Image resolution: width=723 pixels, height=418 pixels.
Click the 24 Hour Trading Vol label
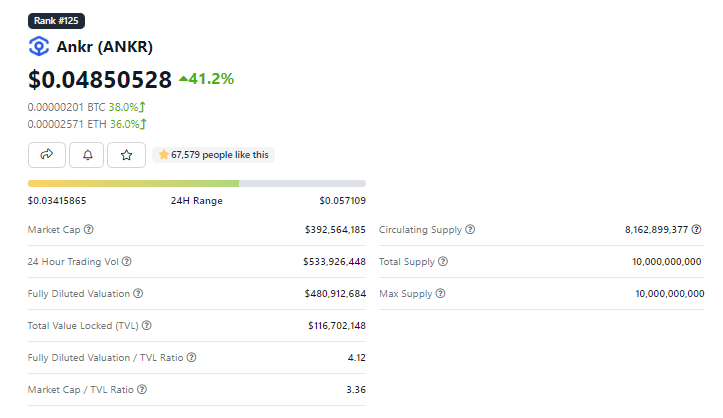tap(73, 261)
